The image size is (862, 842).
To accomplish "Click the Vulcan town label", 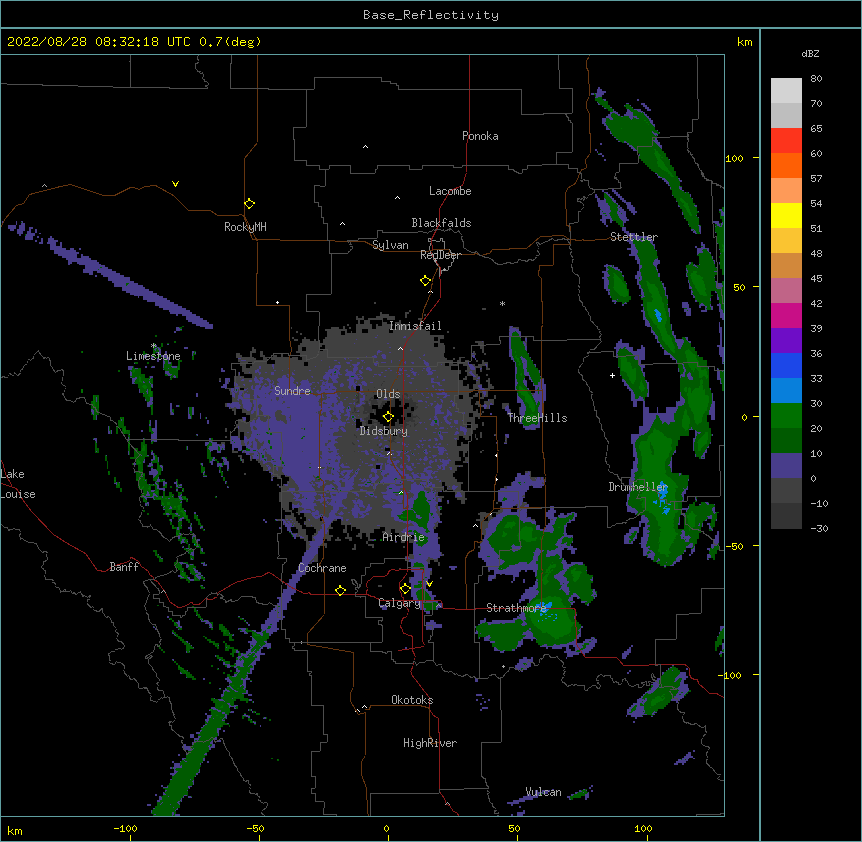I will pos(543,792).
